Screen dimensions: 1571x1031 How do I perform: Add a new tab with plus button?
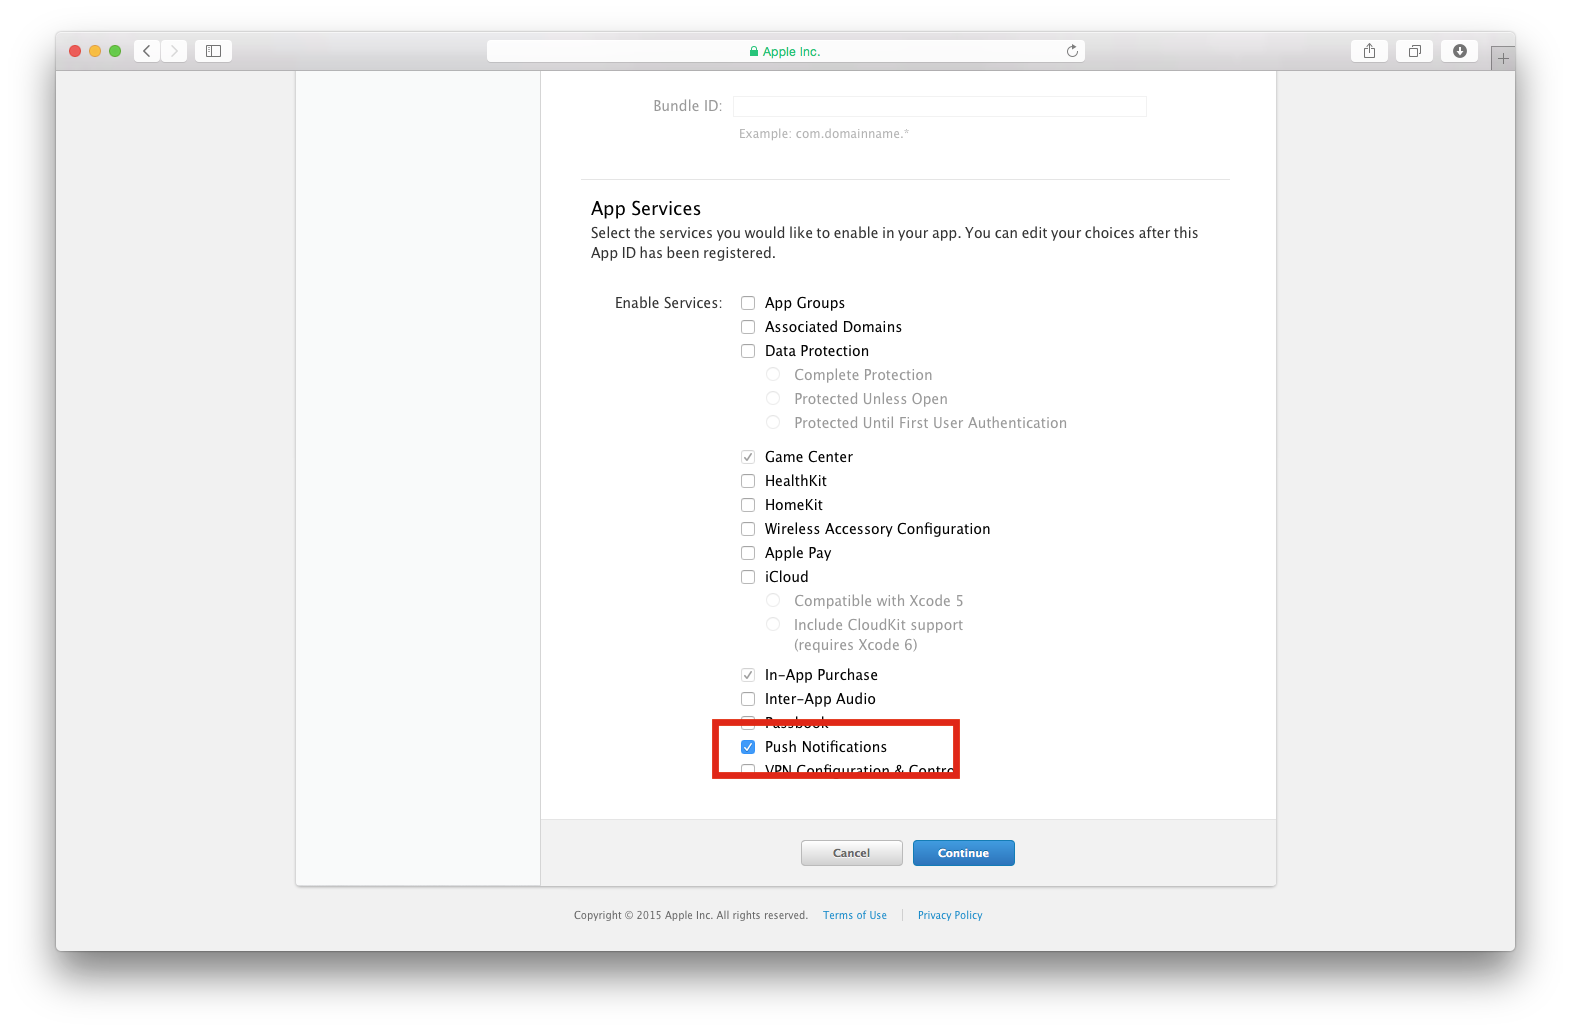coord(1502,58)
